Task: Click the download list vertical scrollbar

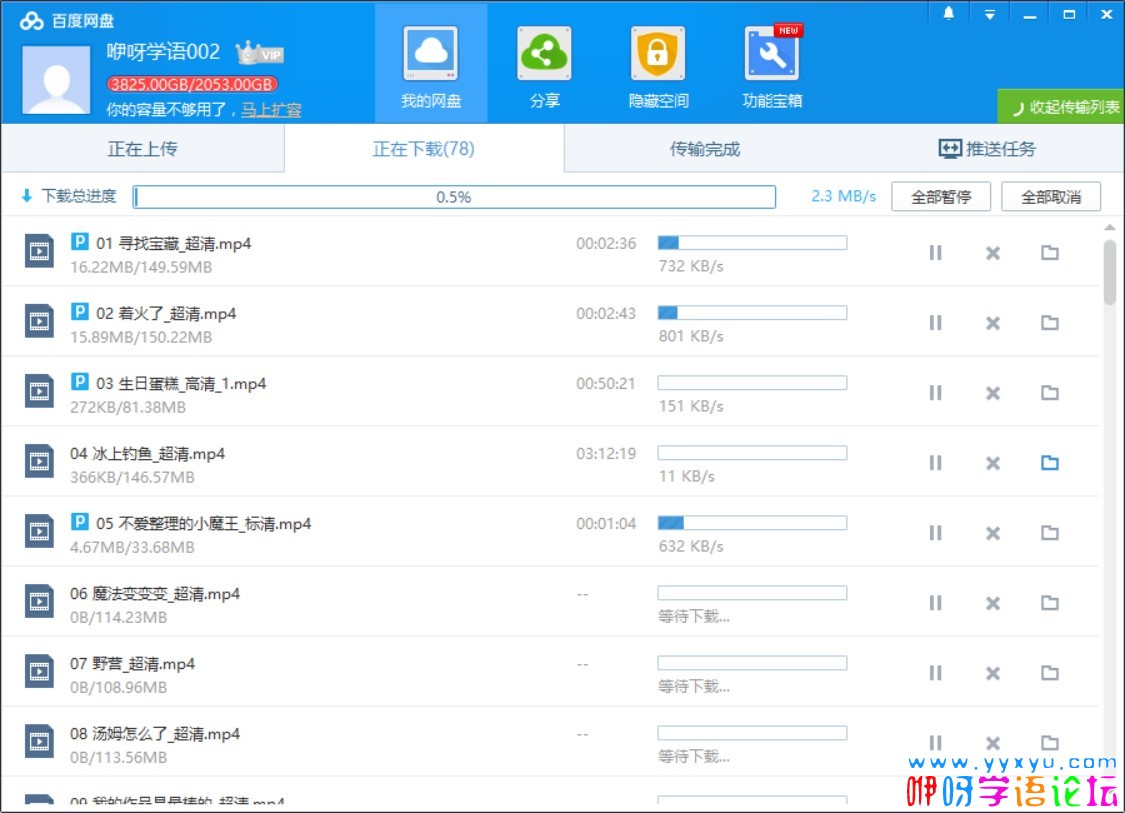Action: tap(1110, 270)
